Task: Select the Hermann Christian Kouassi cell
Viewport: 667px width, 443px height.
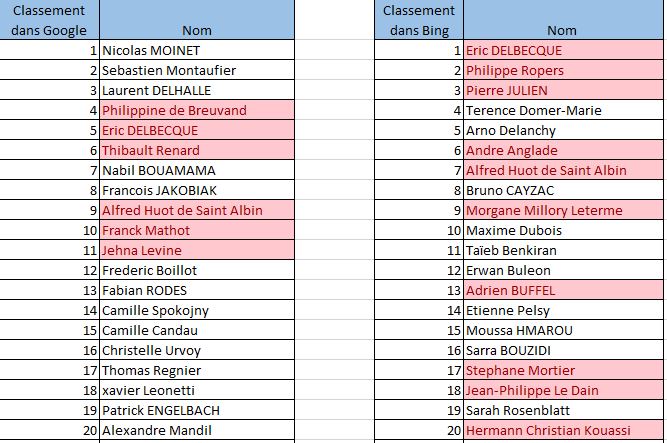Action: click(x=563, y=430)
